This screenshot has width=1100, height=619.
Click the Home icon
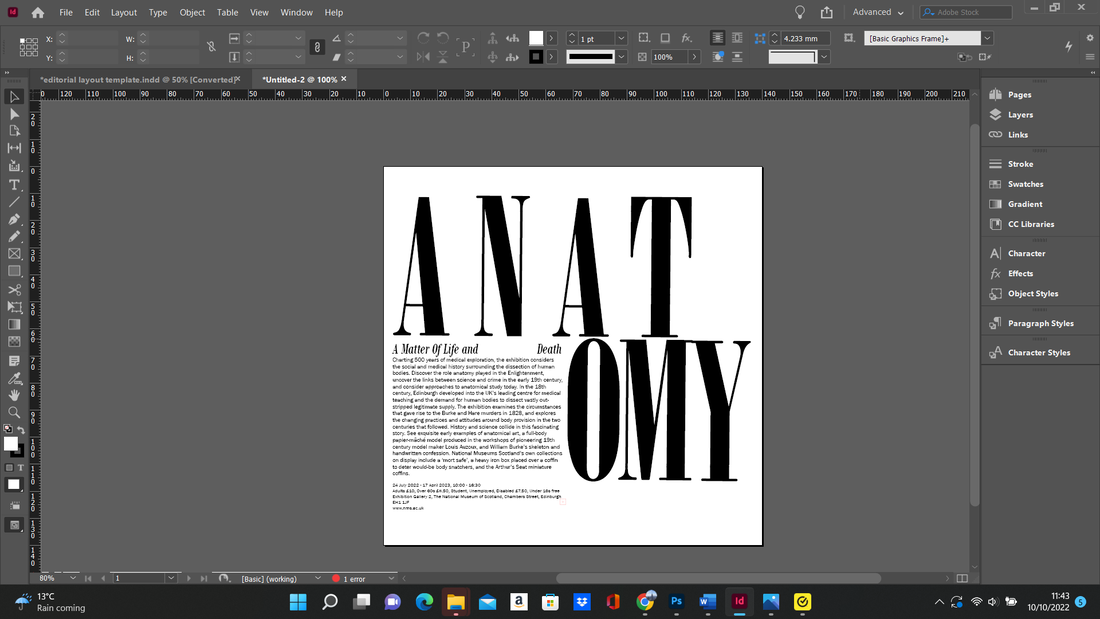click(x=38, y=13)
